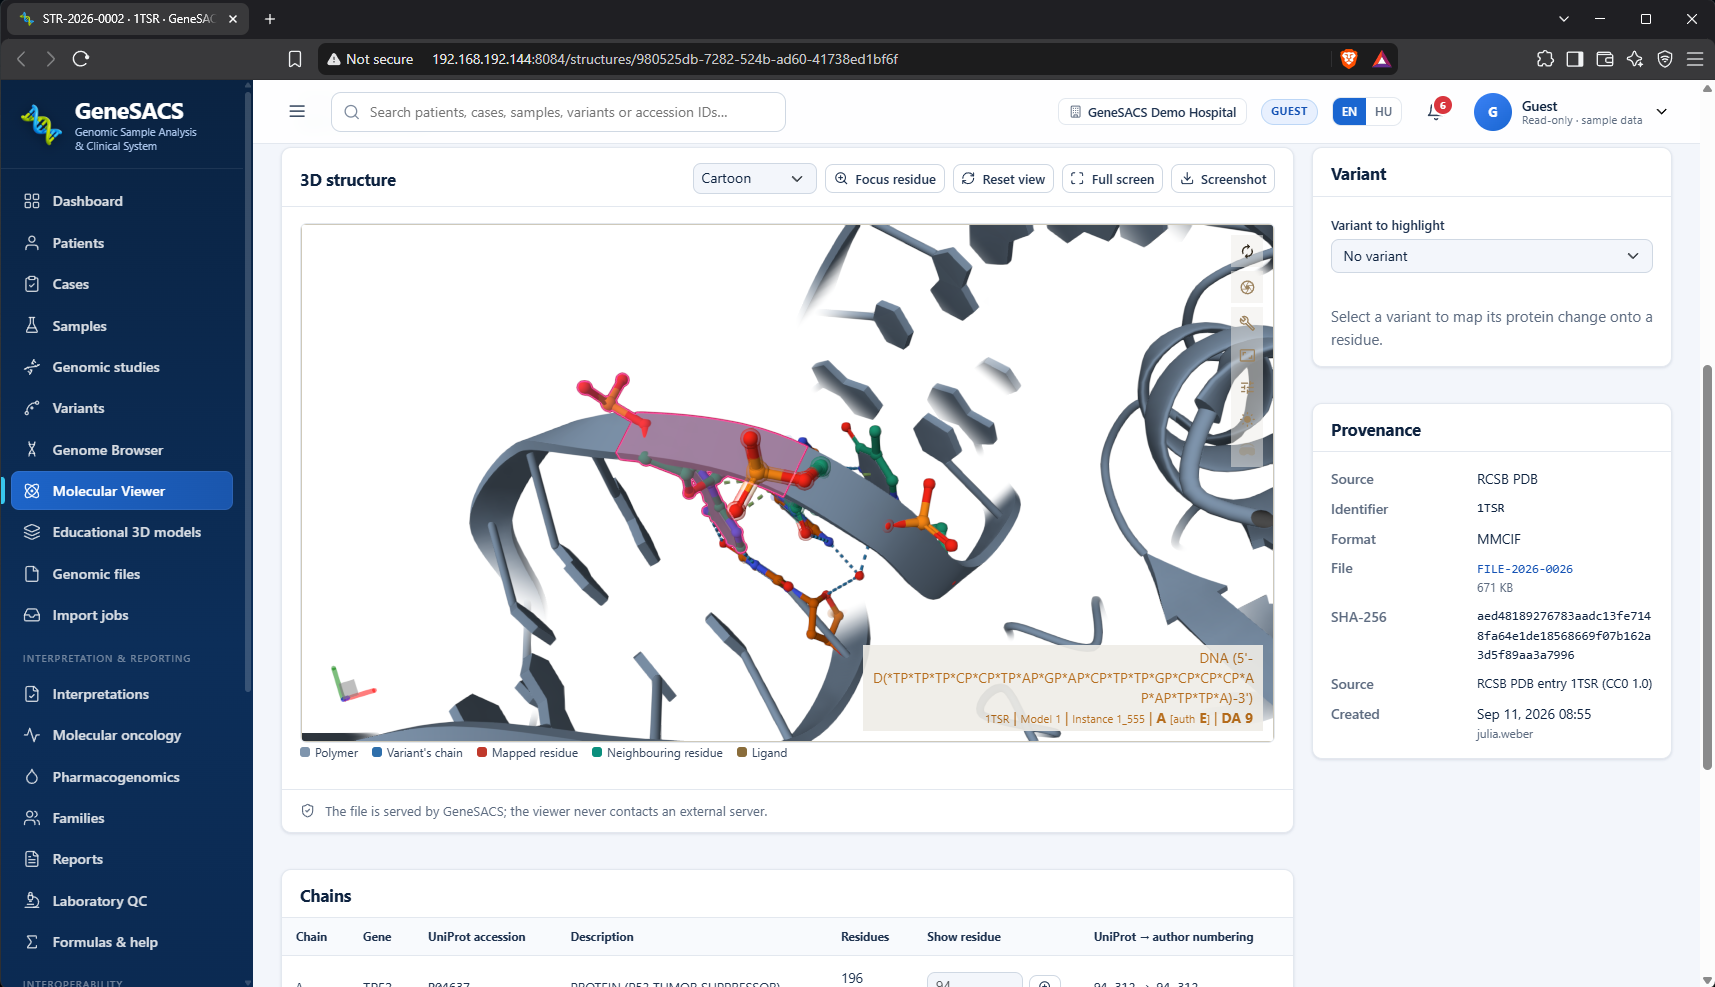Click GeneSACS DNA logo
Viewport: 1715px width, 987px height.
point(40,125)
